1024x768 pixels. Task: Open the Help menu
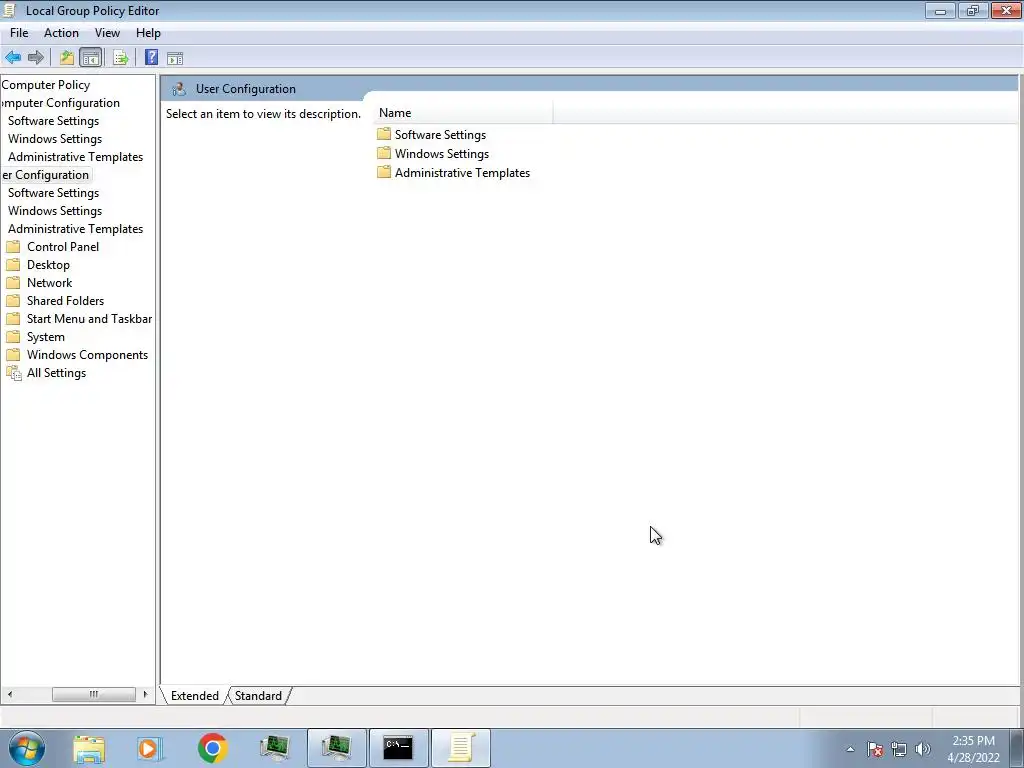coord(148,33)
